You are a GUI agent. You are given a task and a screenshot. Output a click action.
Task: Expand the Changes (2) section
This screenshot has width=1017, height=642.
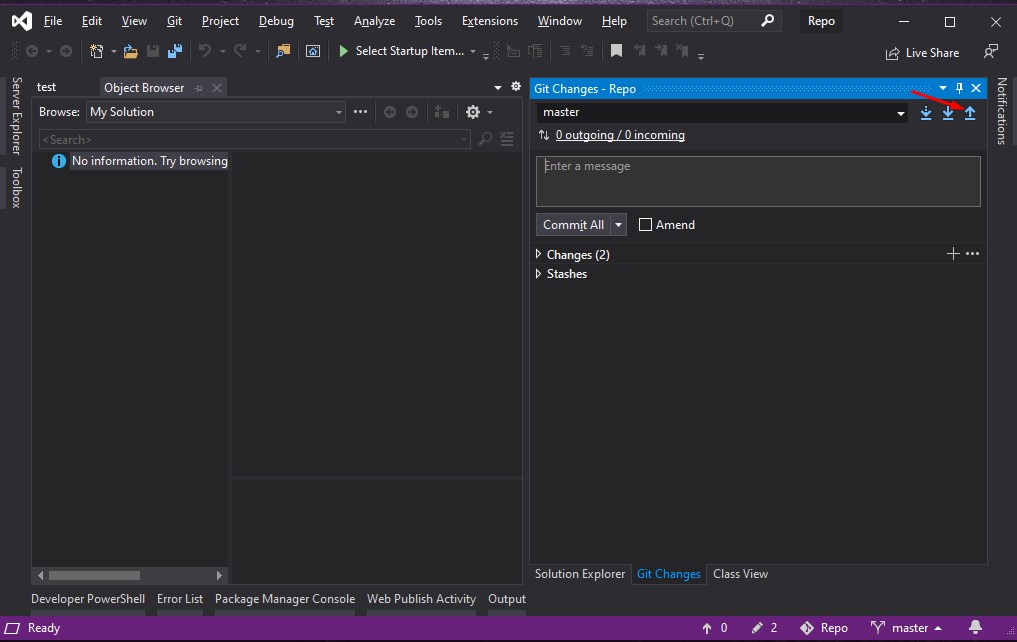[x=539, y=254]
